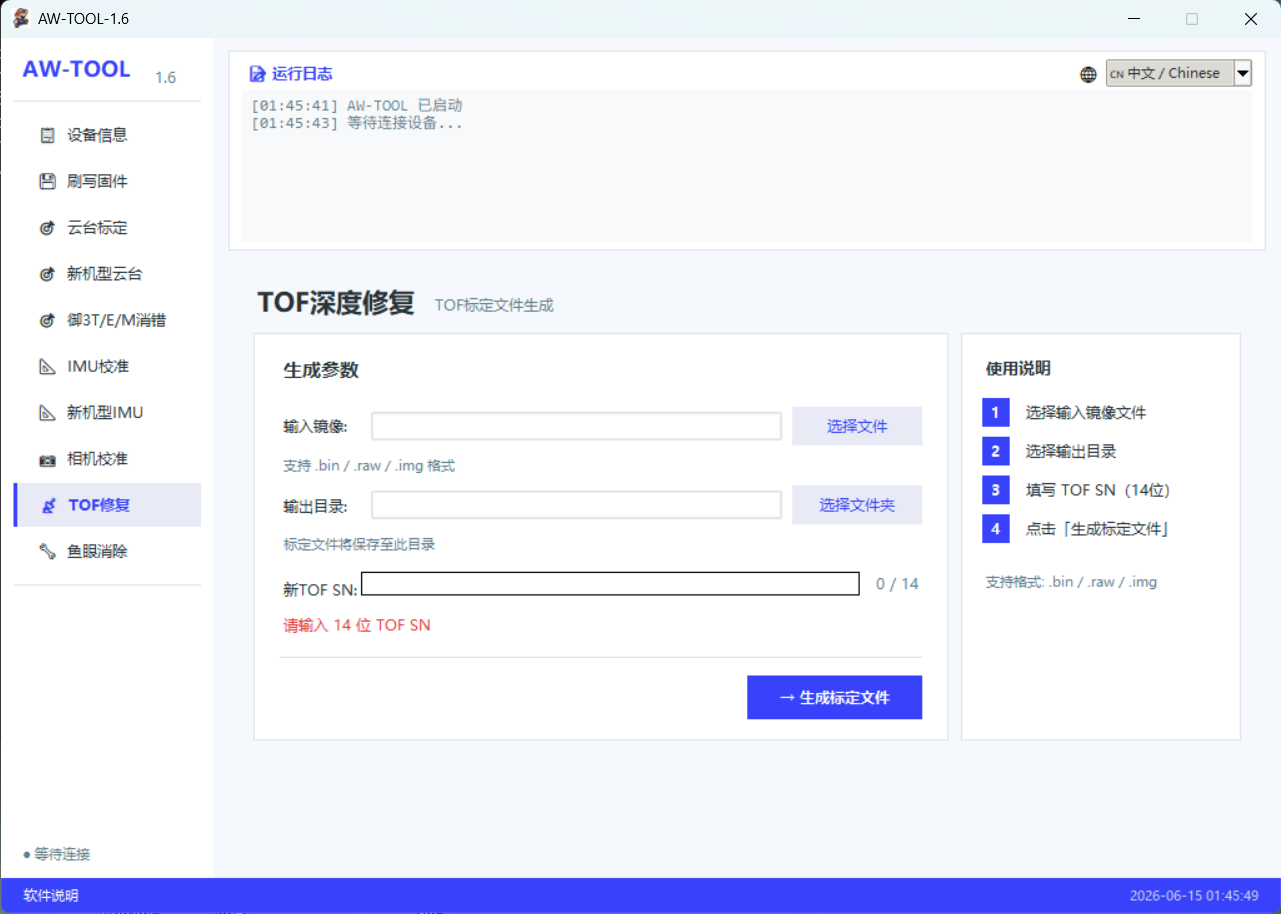Click the 云台标定 target icon
Viewport: 1281px width, 914px height.
click(x=47, y=228)
